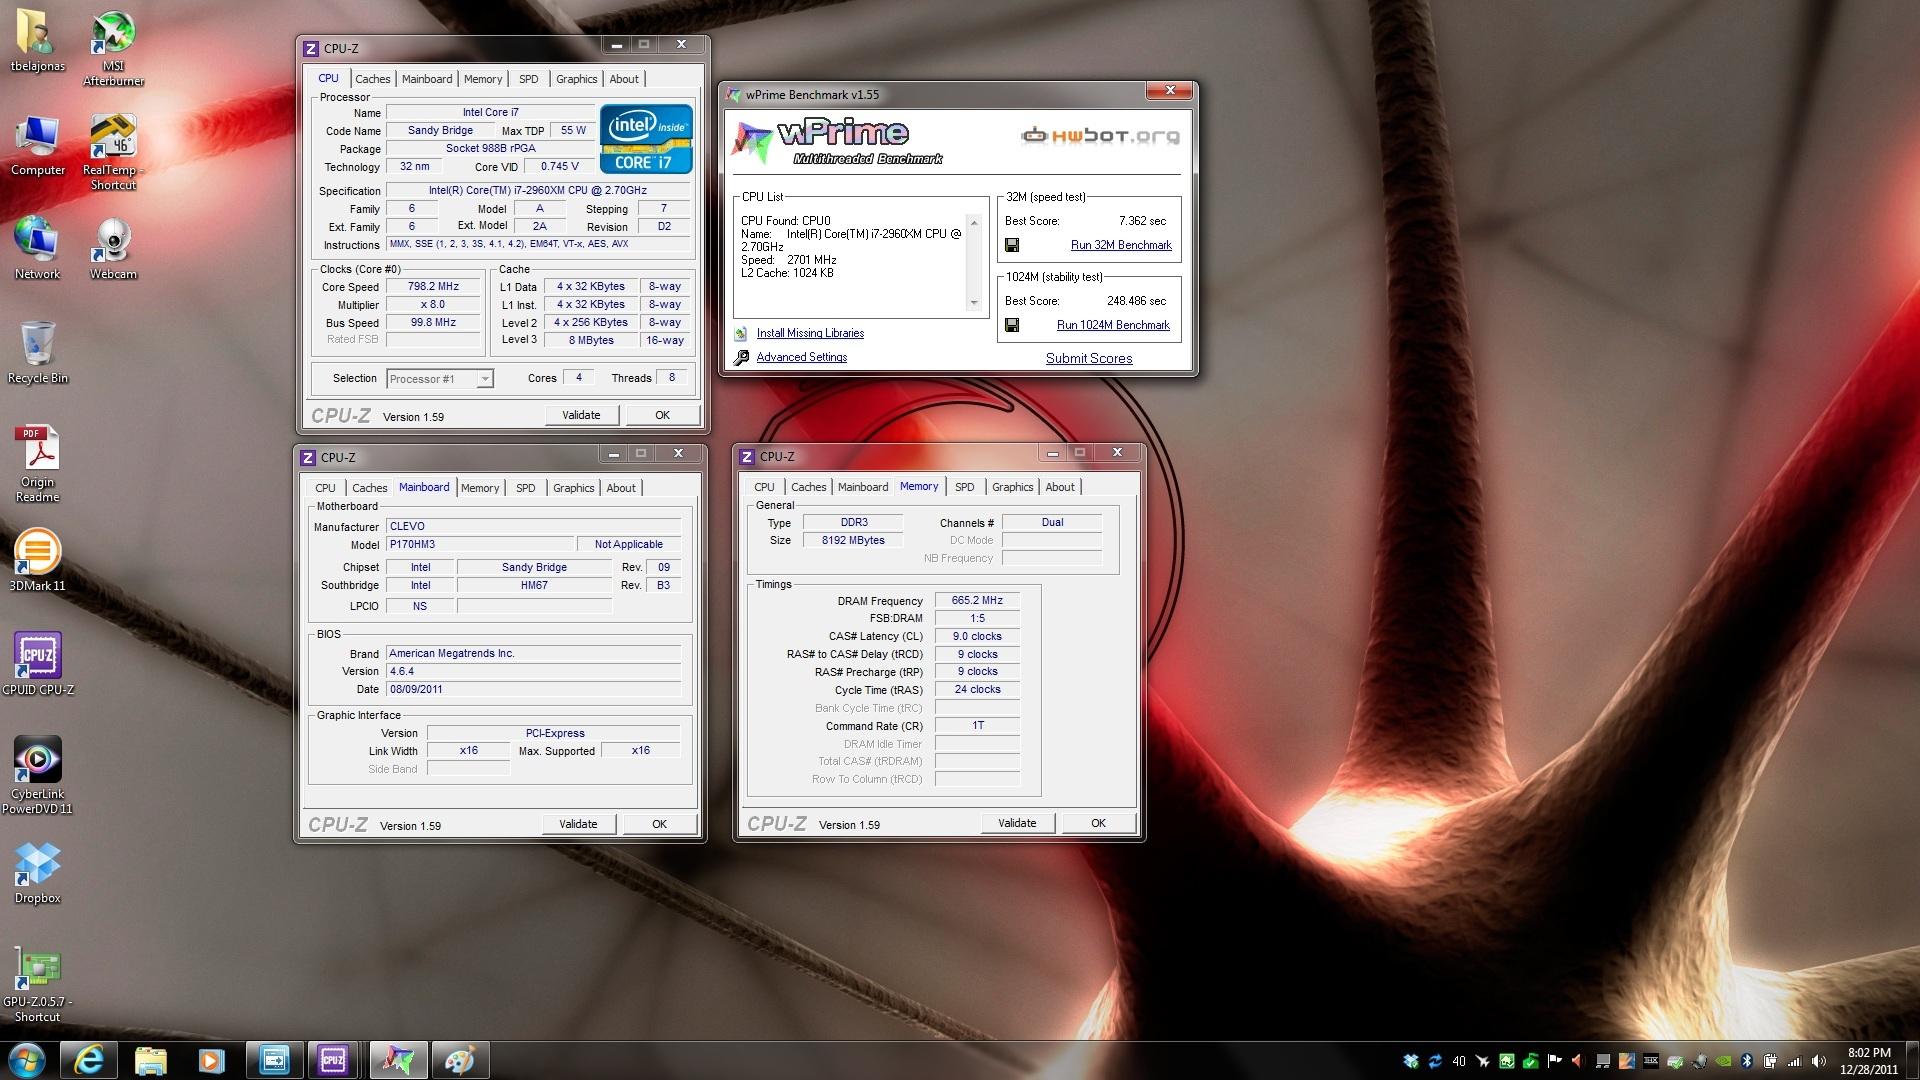Open the Windows Start menu
The height and width of the screenshot is (1080, 1920).
point(26,1060)
